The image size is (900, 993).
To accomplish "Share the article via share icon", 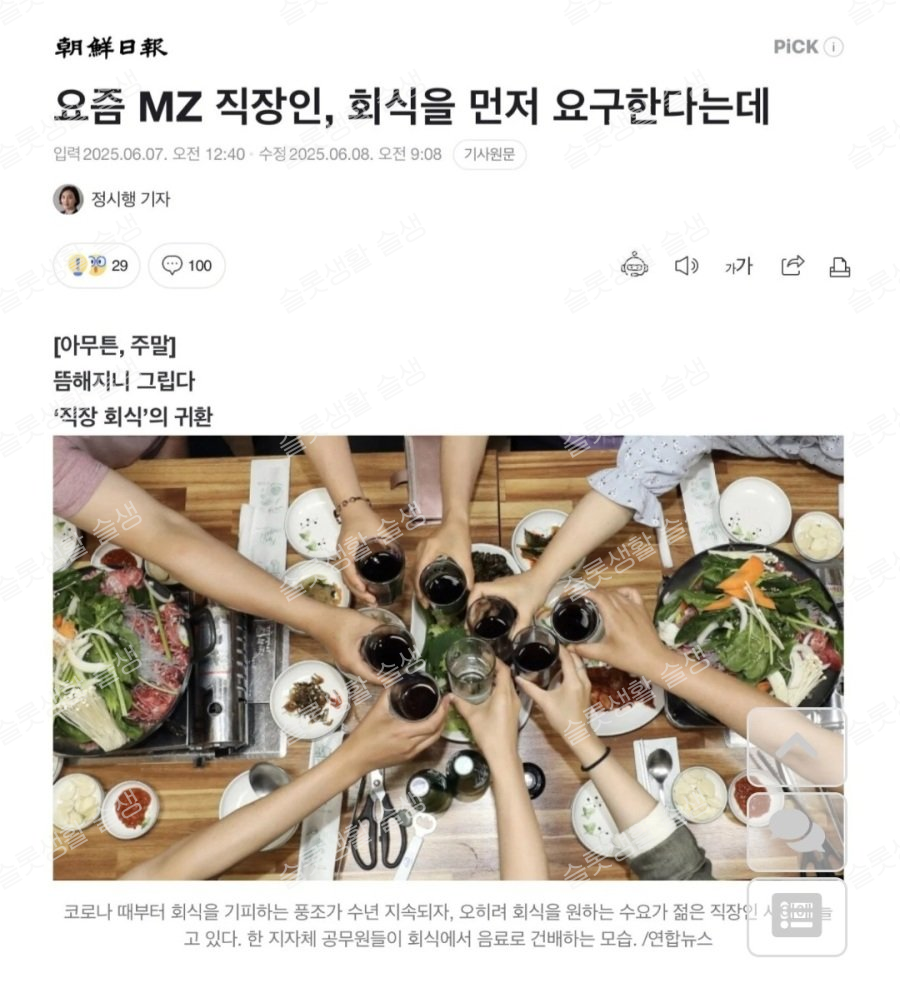I will 792,265.
